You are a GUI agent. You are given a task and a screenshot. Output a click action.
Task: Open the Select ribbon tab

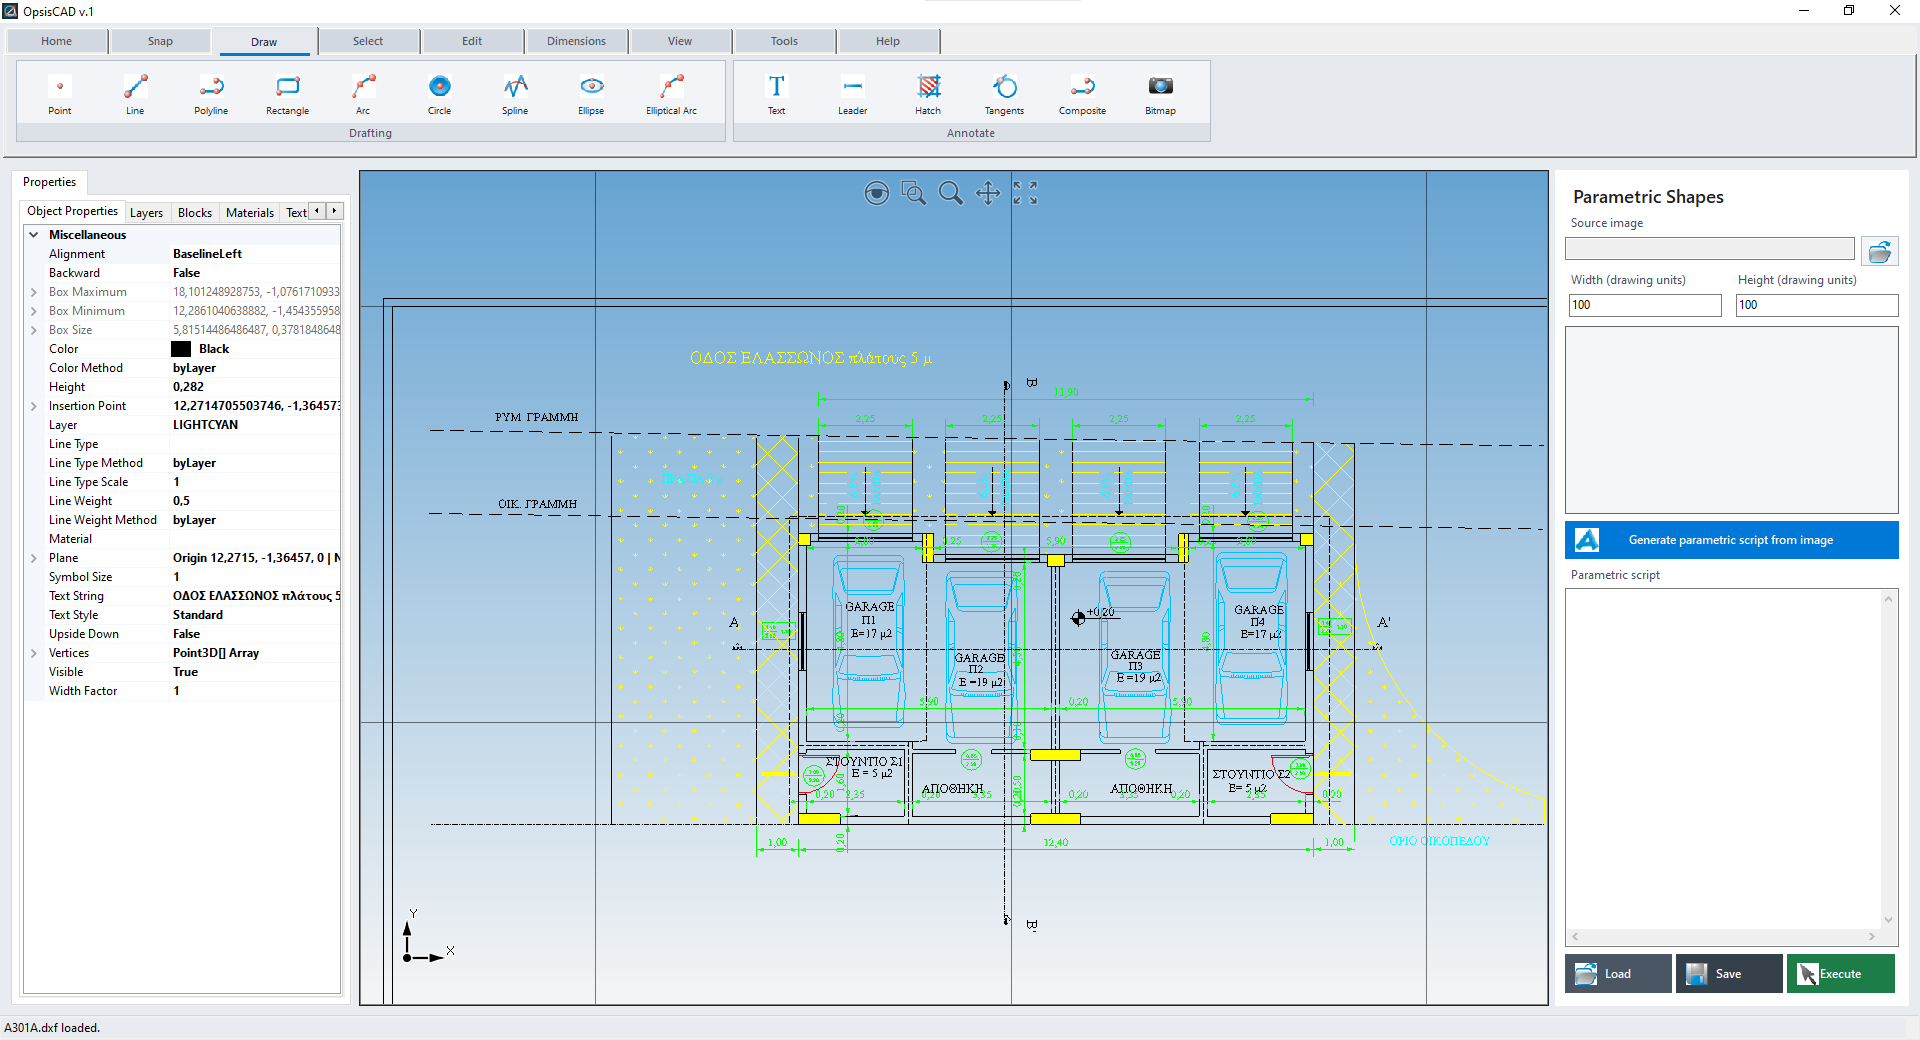(368, 41)
